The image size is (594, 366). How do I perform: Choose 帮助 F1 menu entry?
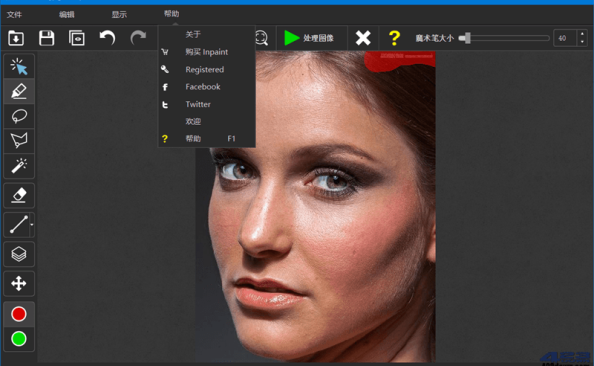[x=206, y=139]
